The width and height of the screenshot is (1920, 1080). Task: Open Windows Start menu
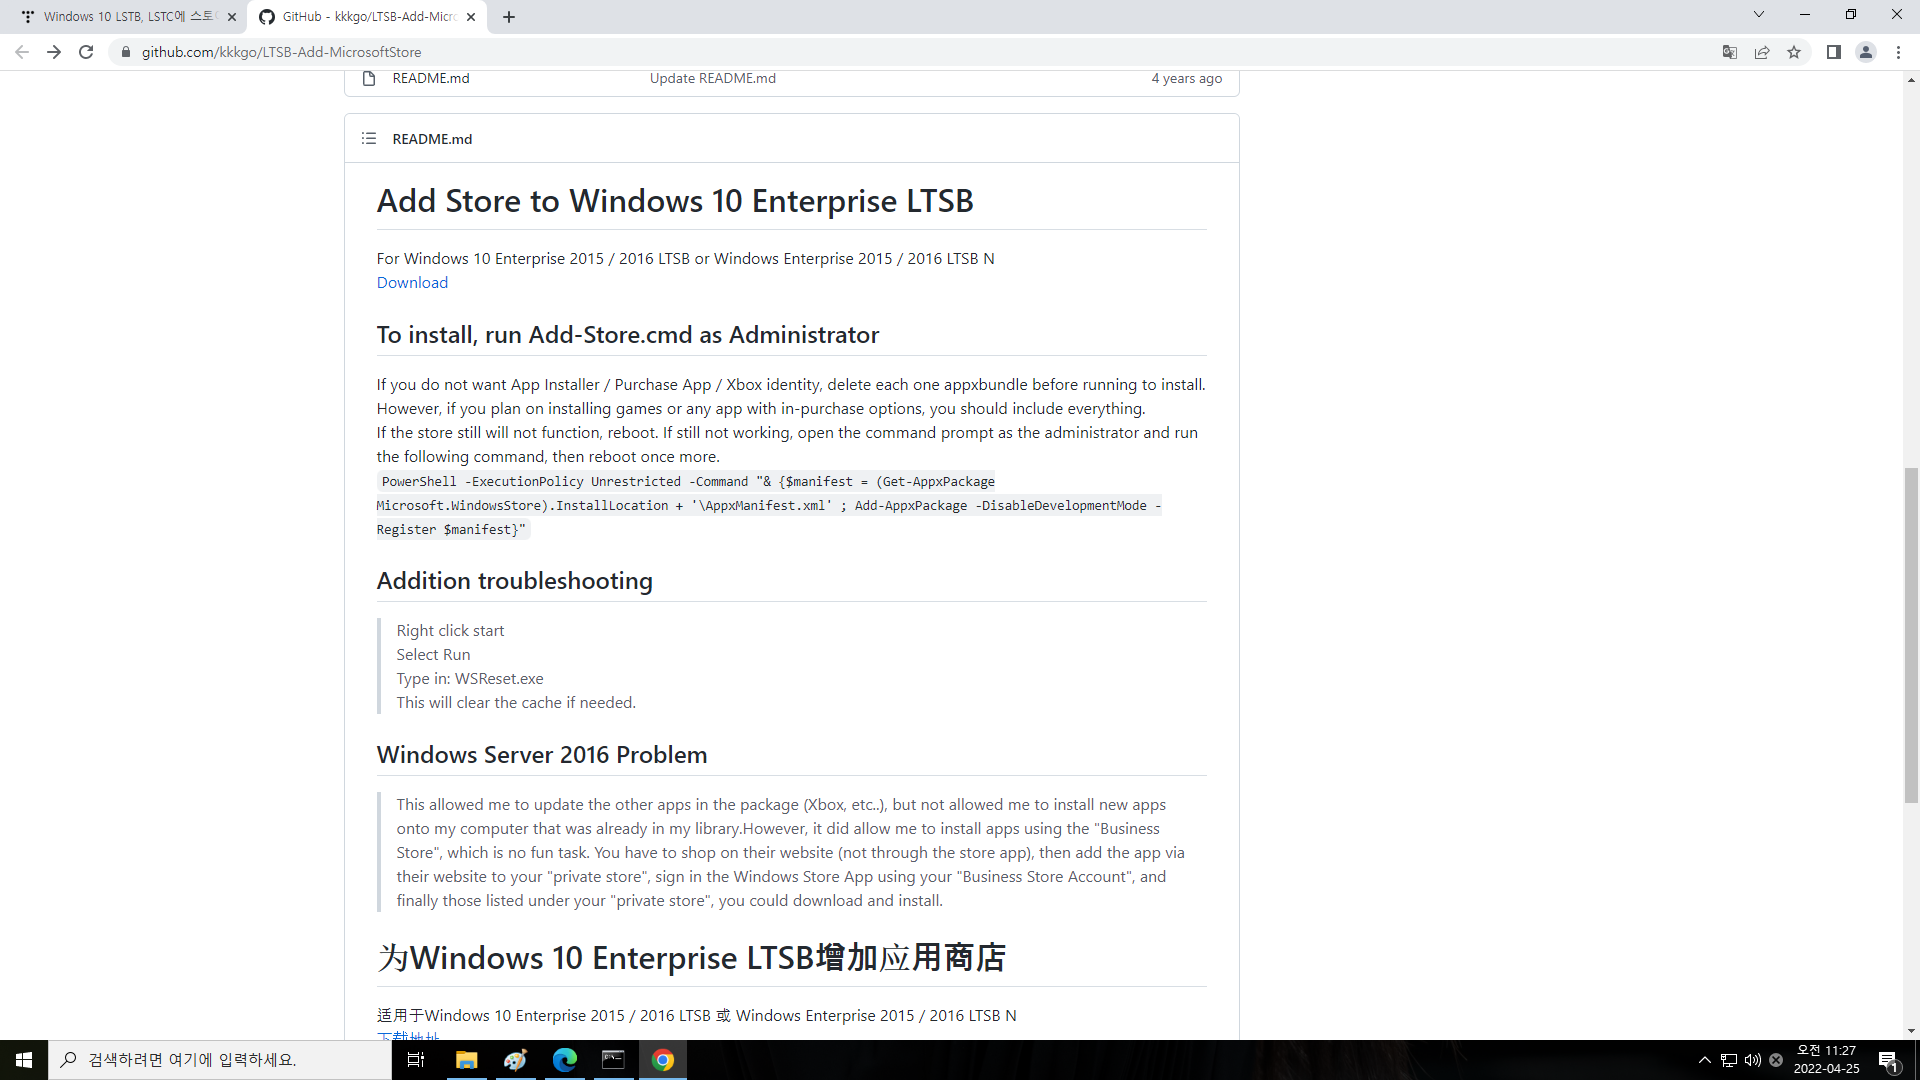tap(24, 1060)
